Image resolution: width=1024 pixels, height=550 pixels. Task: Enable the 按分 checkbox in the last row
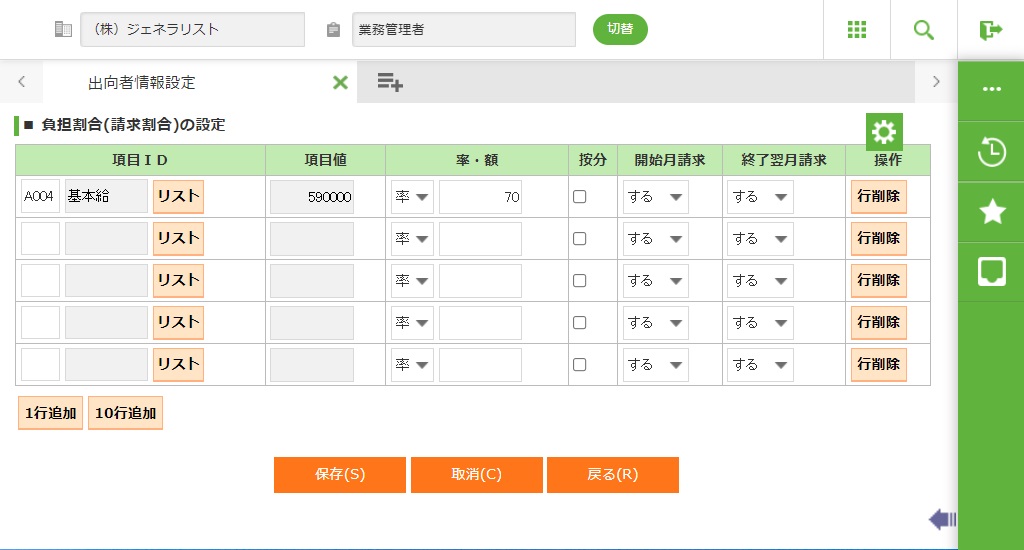click(x=579, y=365)
